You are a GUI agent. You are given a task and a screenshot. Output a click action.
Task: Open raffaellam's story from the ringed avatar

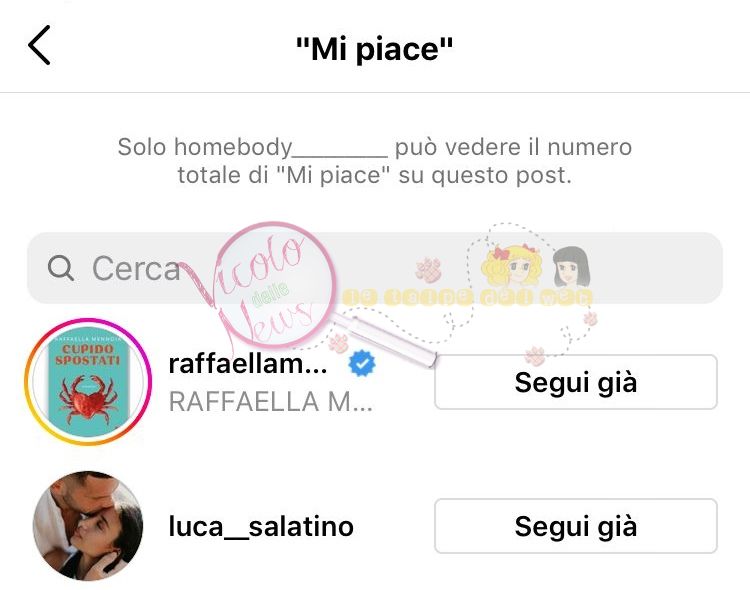click(x=88, y=382)
